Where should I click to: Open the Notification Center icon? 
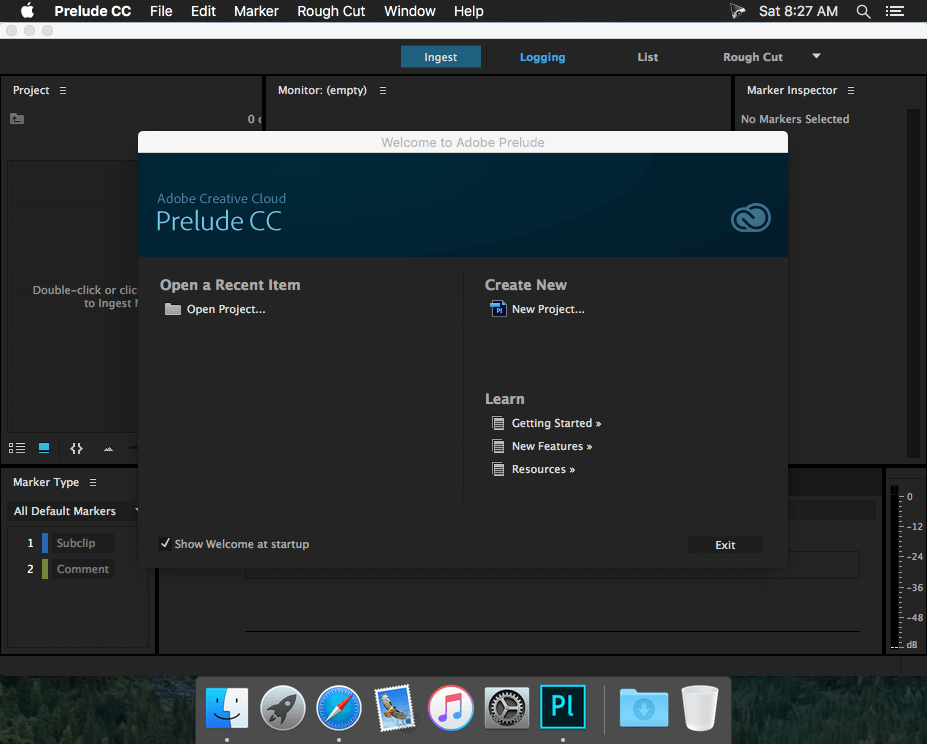point(894,11)
